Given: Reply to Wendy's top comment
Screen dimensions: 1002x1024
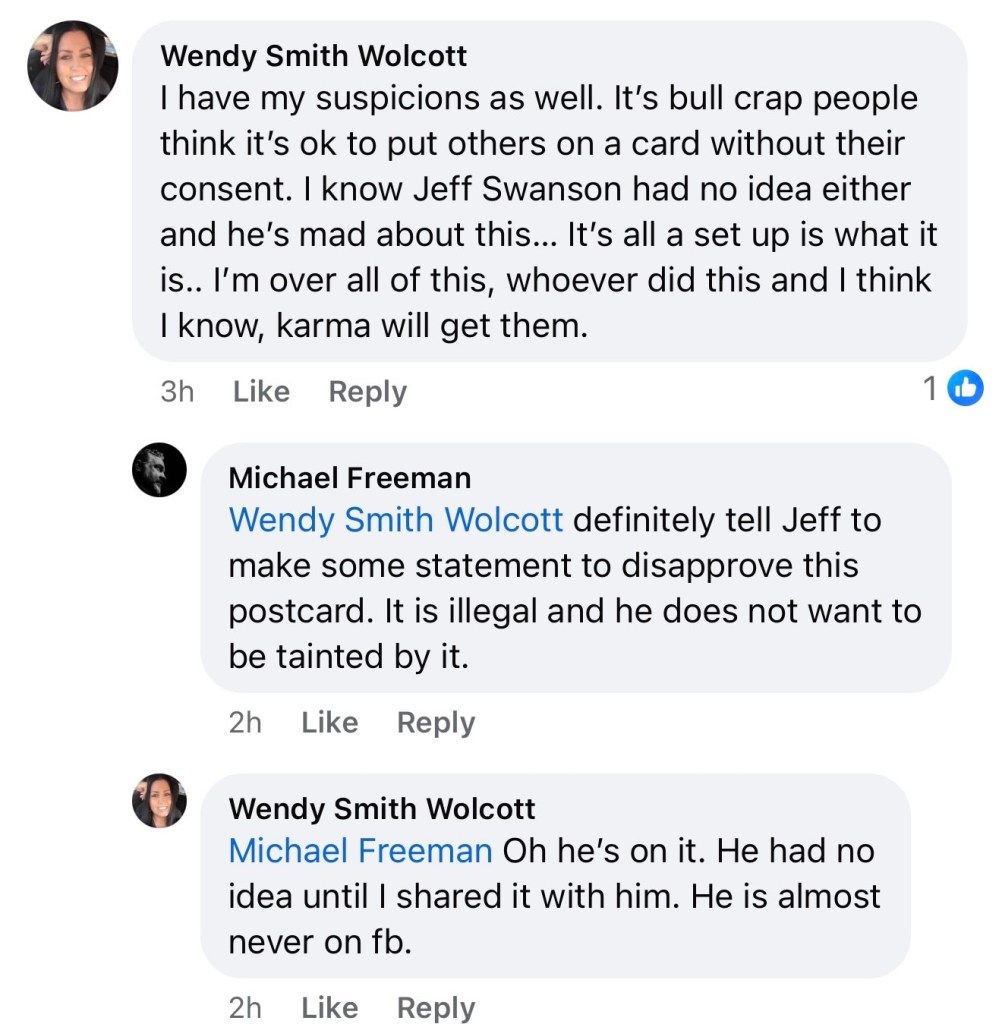Looking at the screenshot, I should 367,391.
